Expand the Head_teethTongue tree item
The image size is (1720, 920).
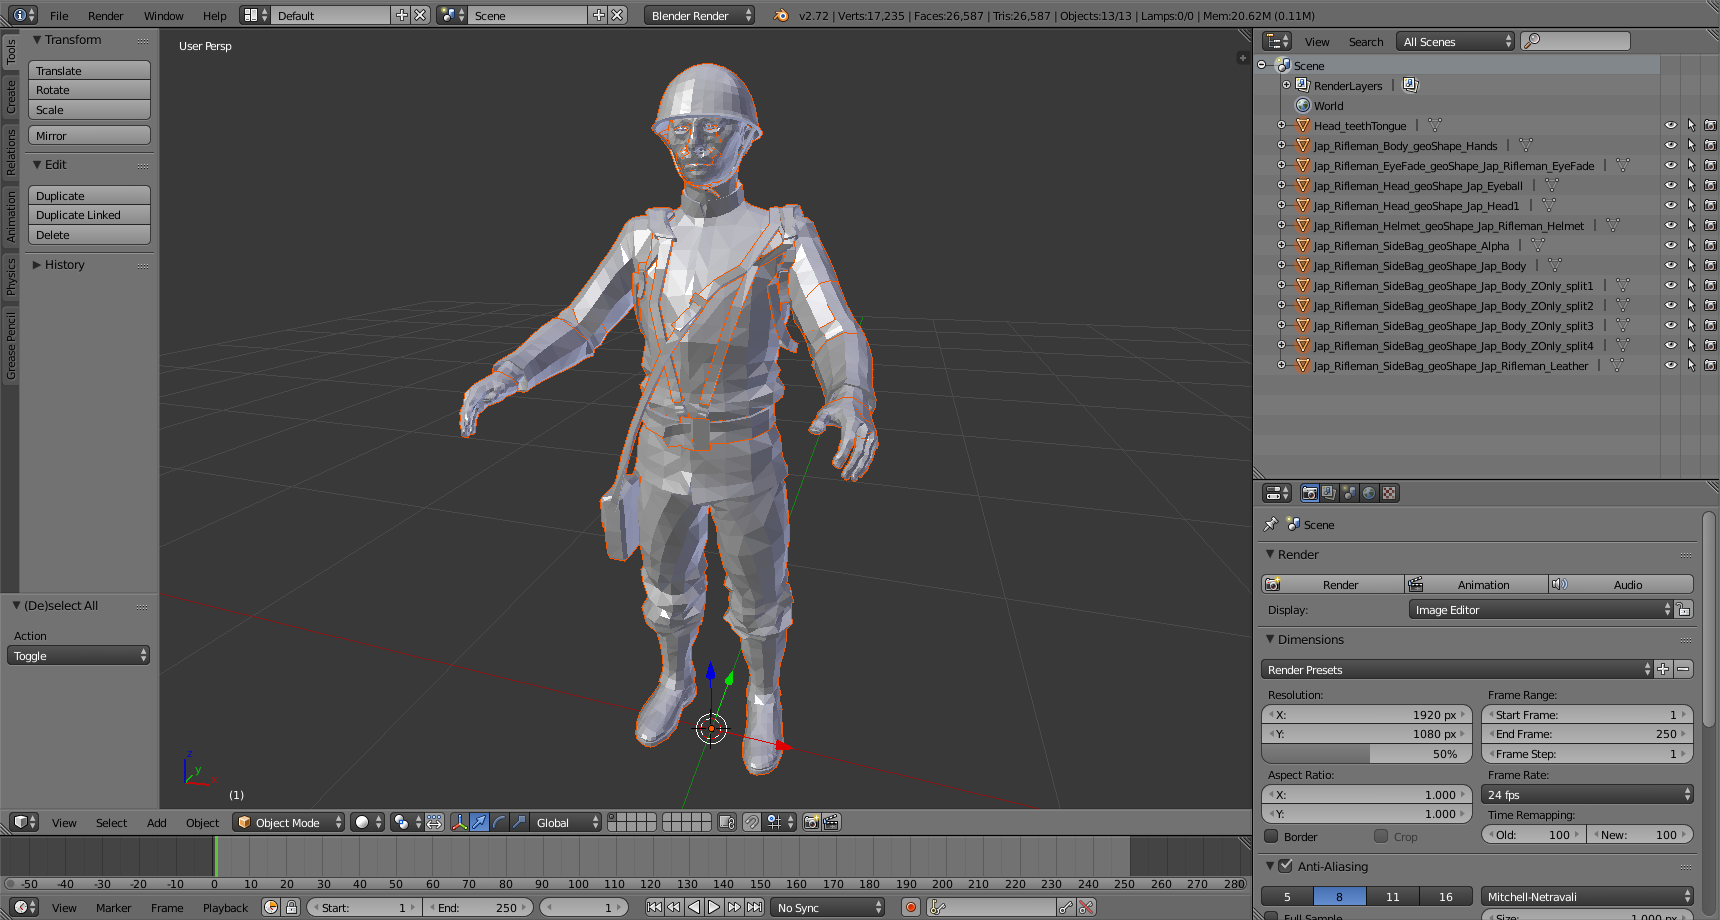click(x=1281, y=125)
